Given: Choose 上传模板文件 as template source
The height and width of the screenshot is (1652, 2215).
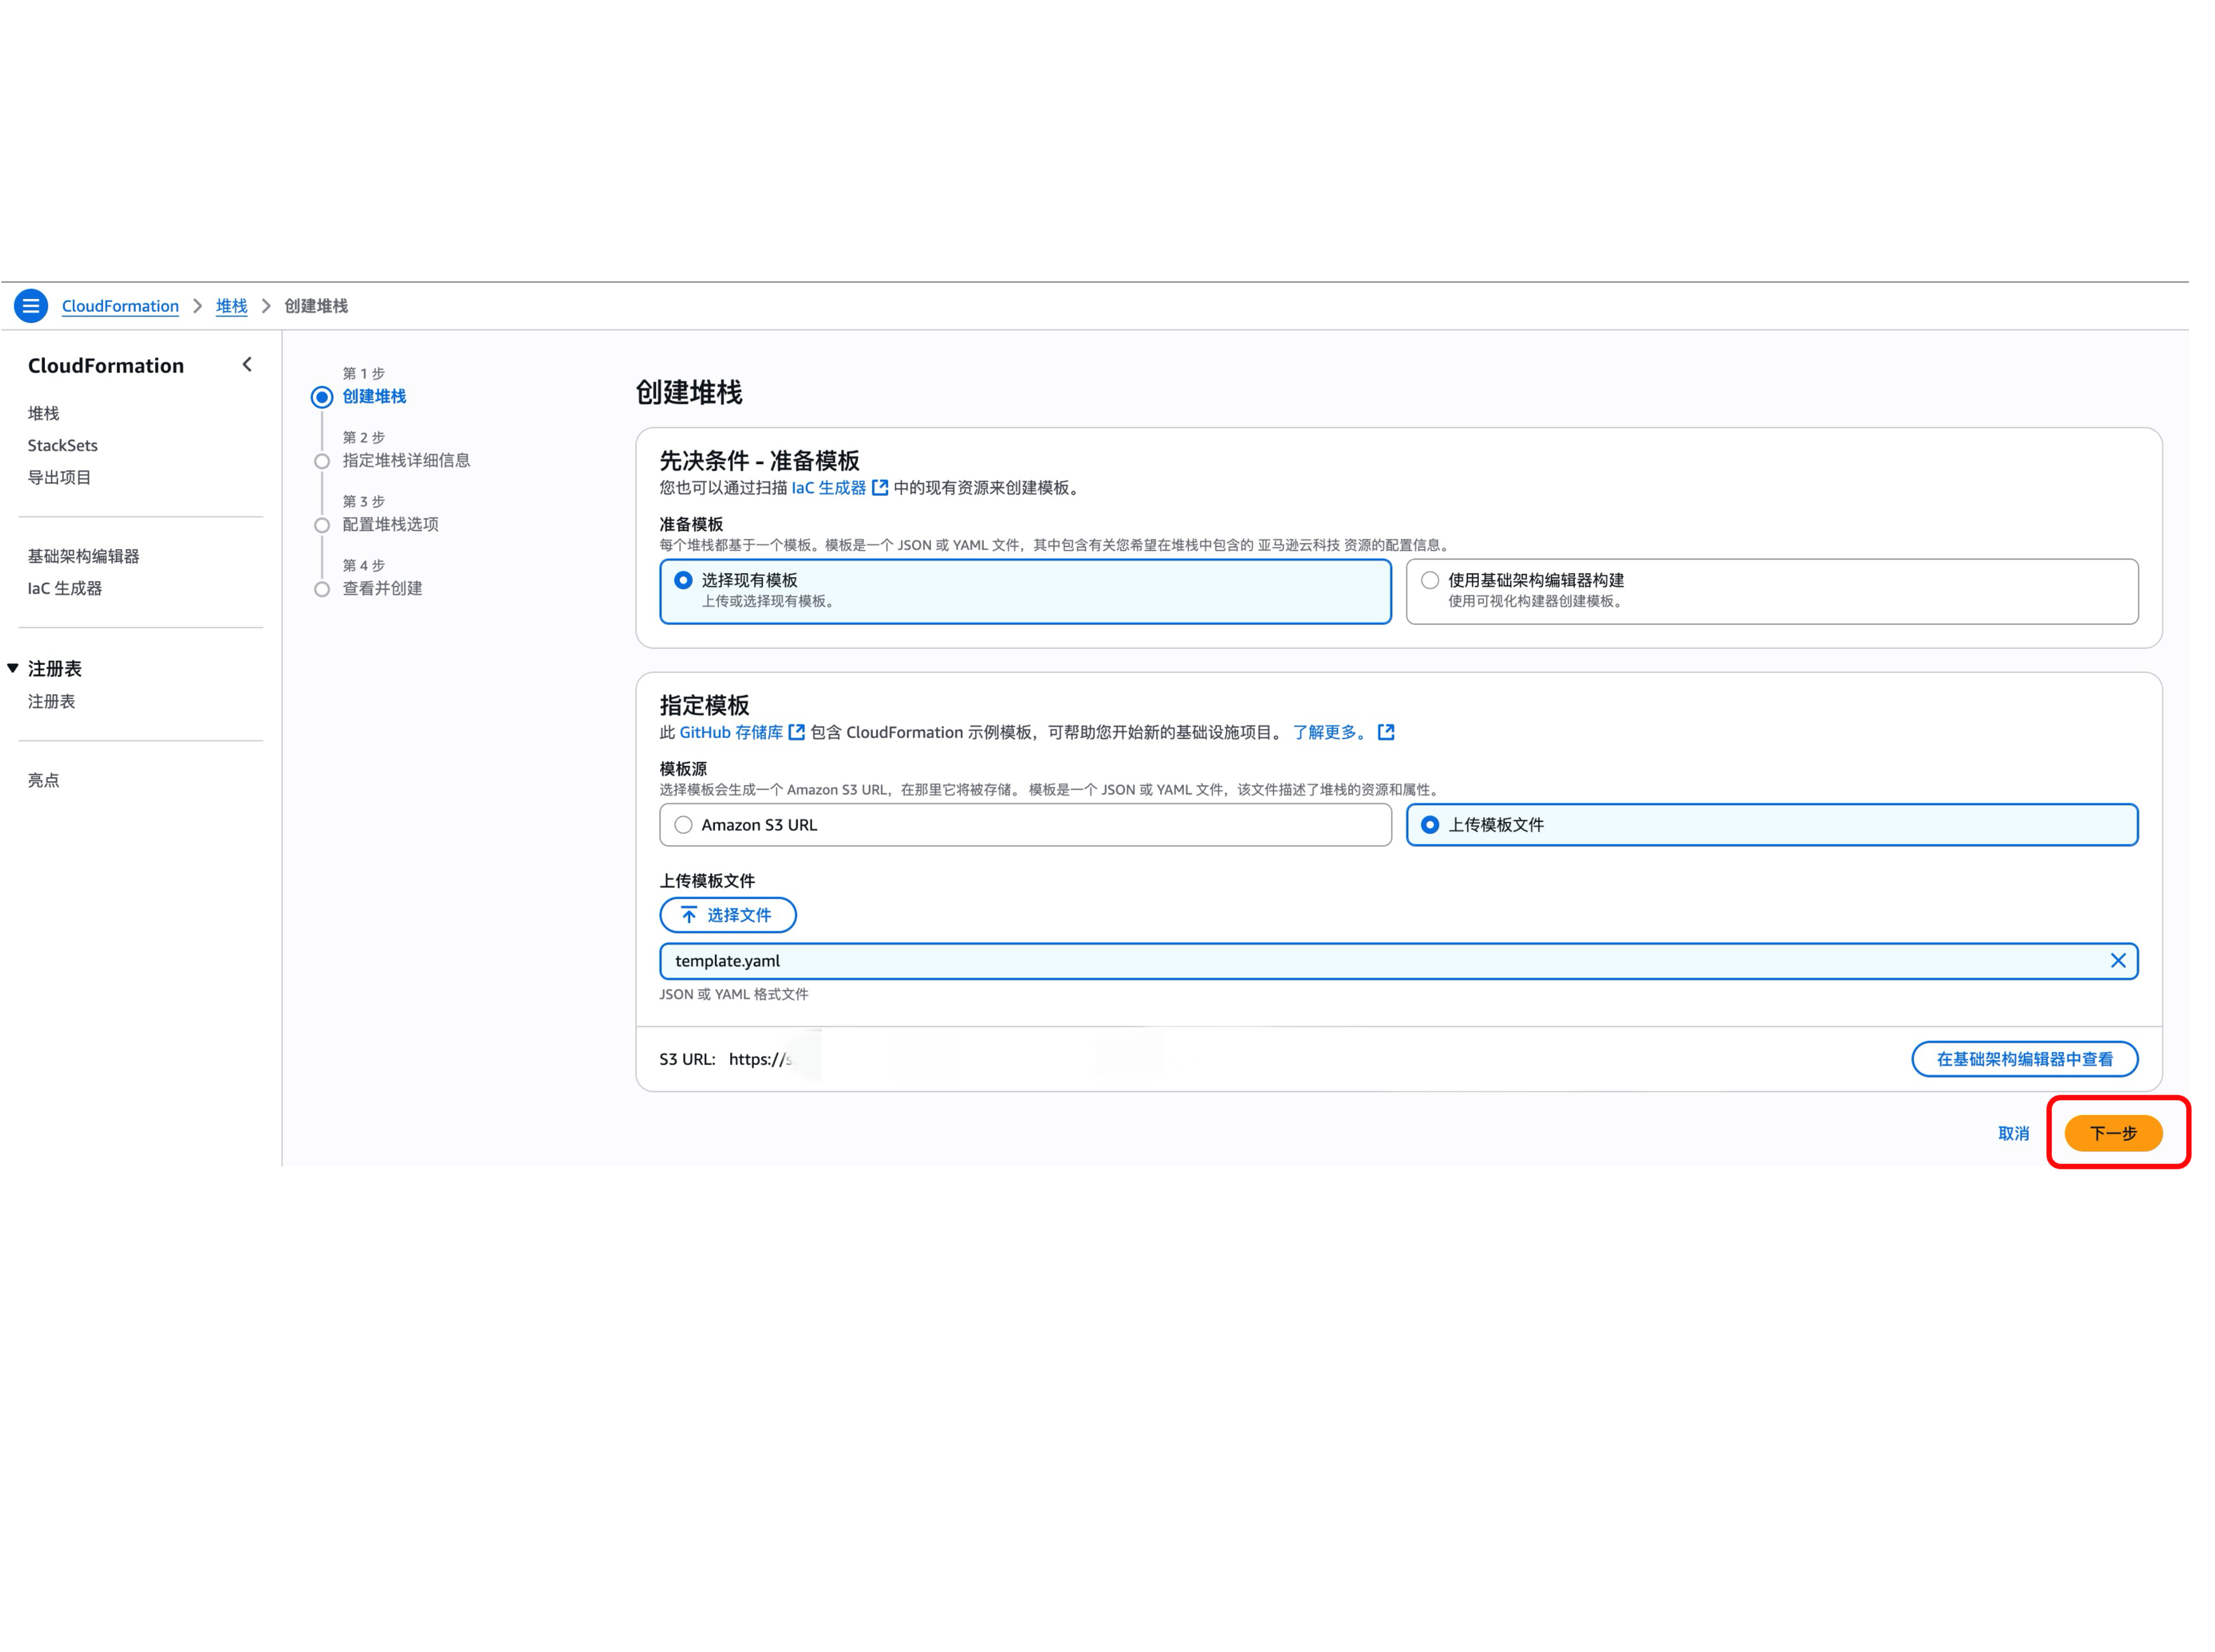Looking at the screenshot, I should coord(1772,825).
